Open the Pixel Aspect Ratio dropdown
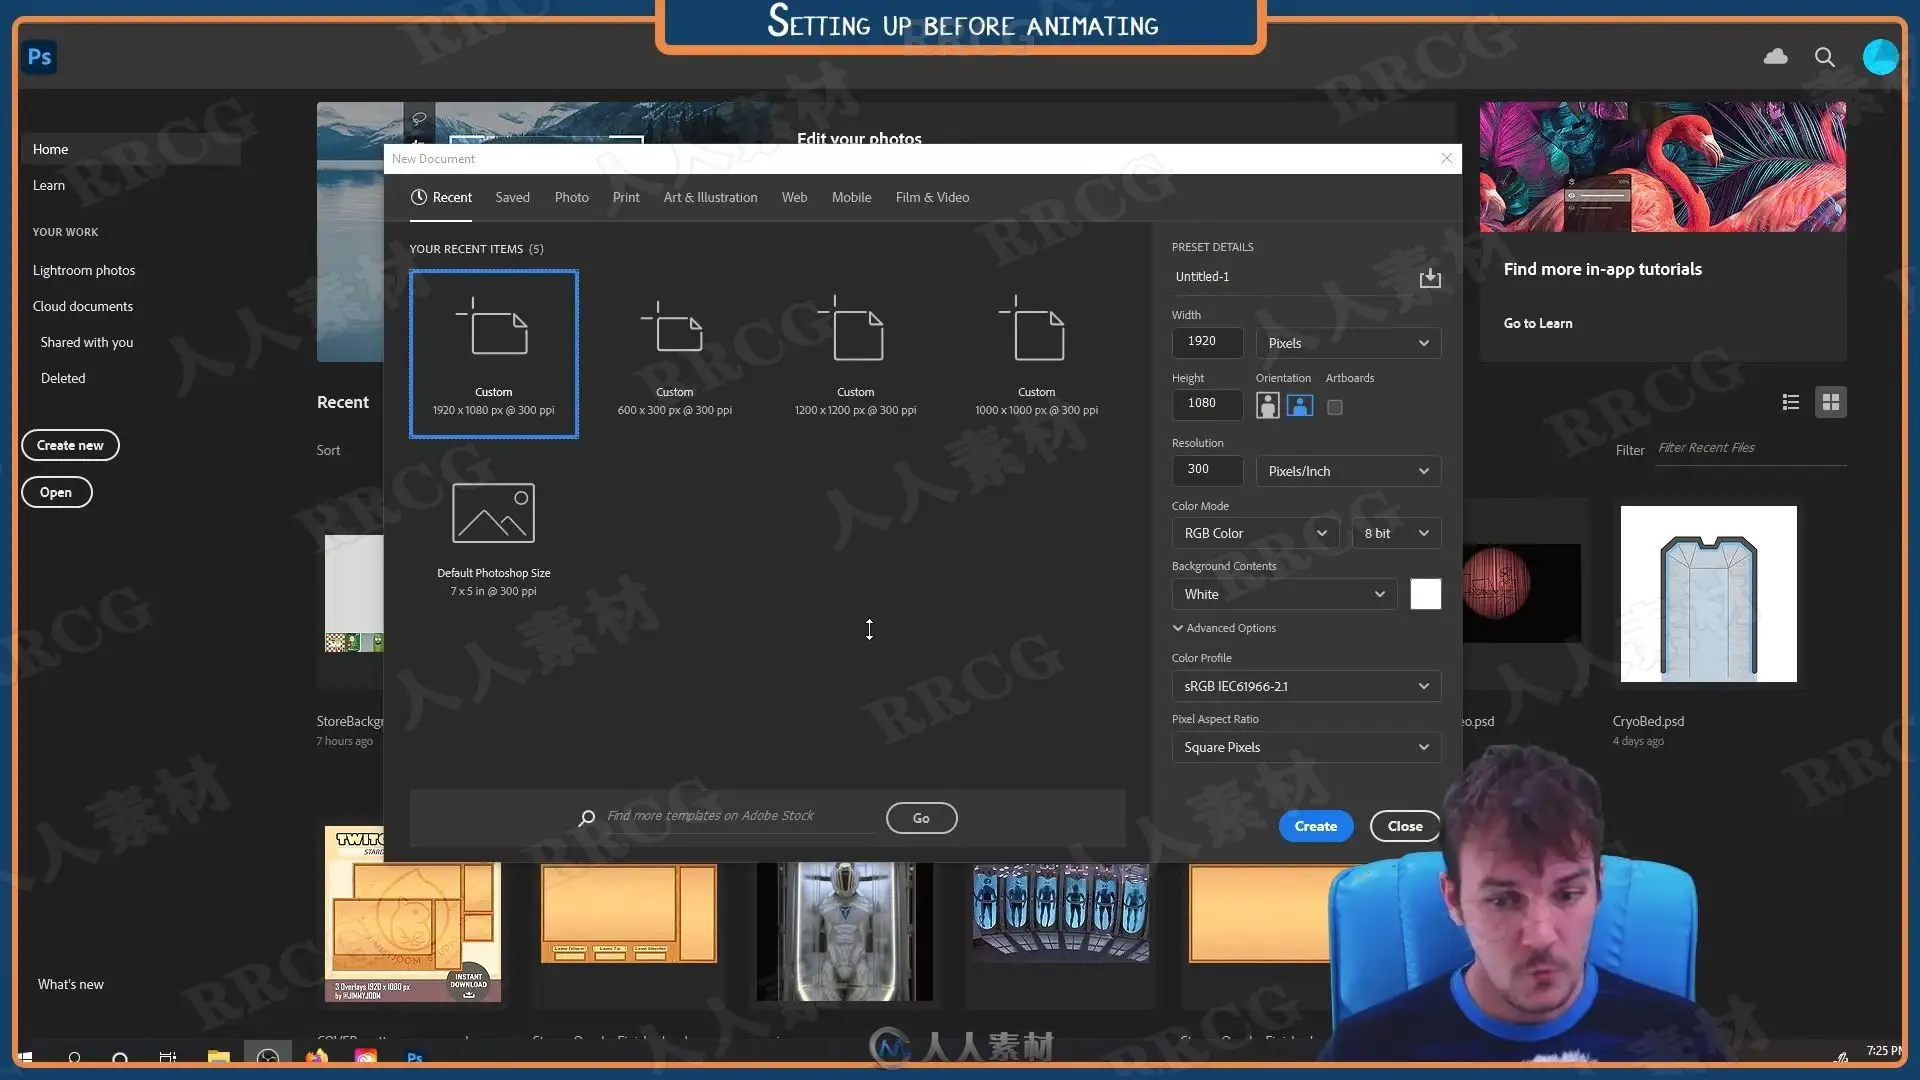The height and width of the screenshot is (1080, 1920). click(x=1306, y=747)
